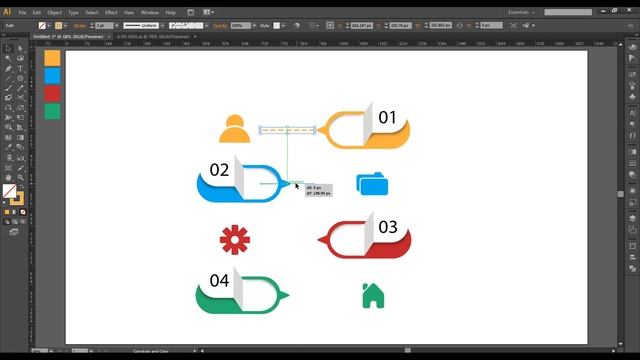Select the Ellipse shape tool
Image resolution: width=640 pixels, height=360 pixels.
coord(20,78)
